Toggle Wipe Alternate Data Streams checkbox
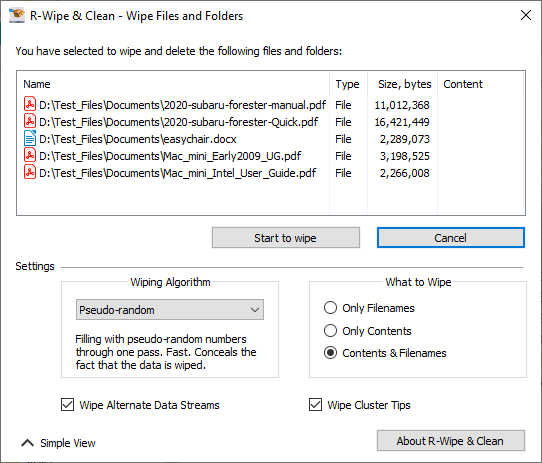This screenshot has width=542, height=463. pyautogui.click(x=67, y=405)
